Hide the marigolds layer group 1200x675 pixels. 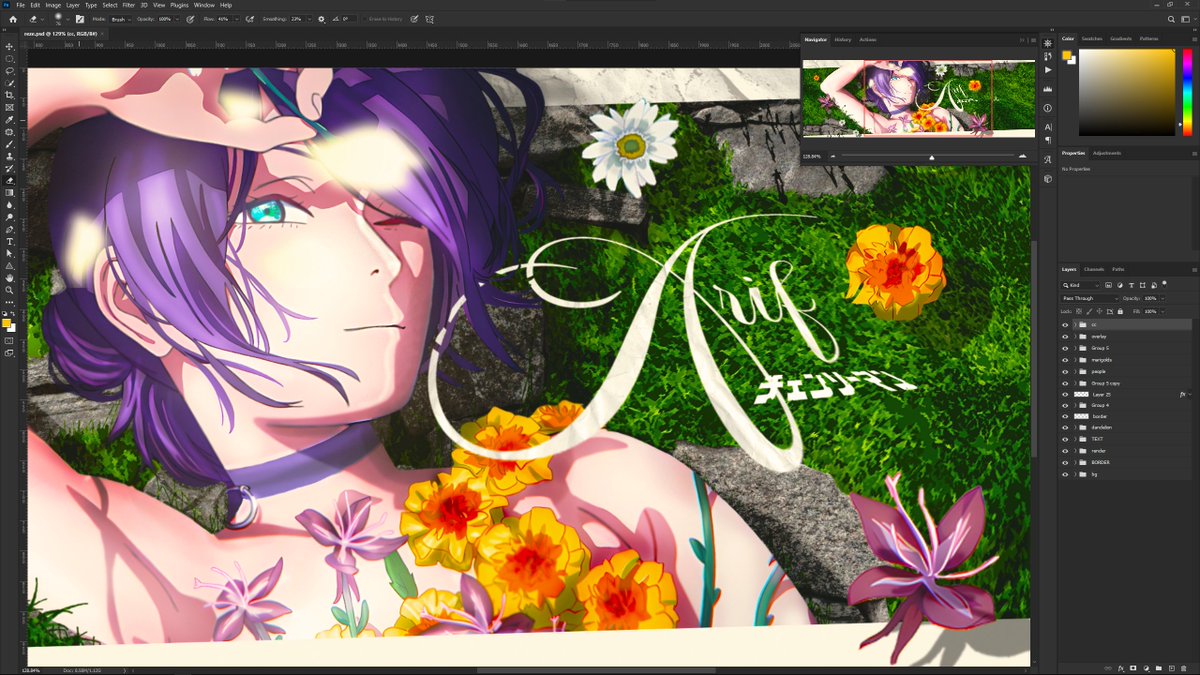click(x=1064, y=359)
